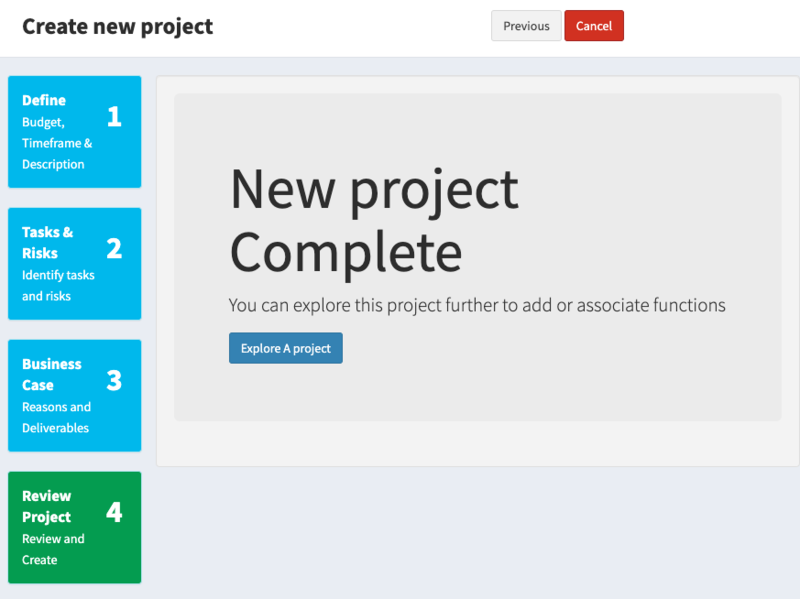The image size is (800, 599).
Task: Go to step 1 Define
Action: pos(74,132)
